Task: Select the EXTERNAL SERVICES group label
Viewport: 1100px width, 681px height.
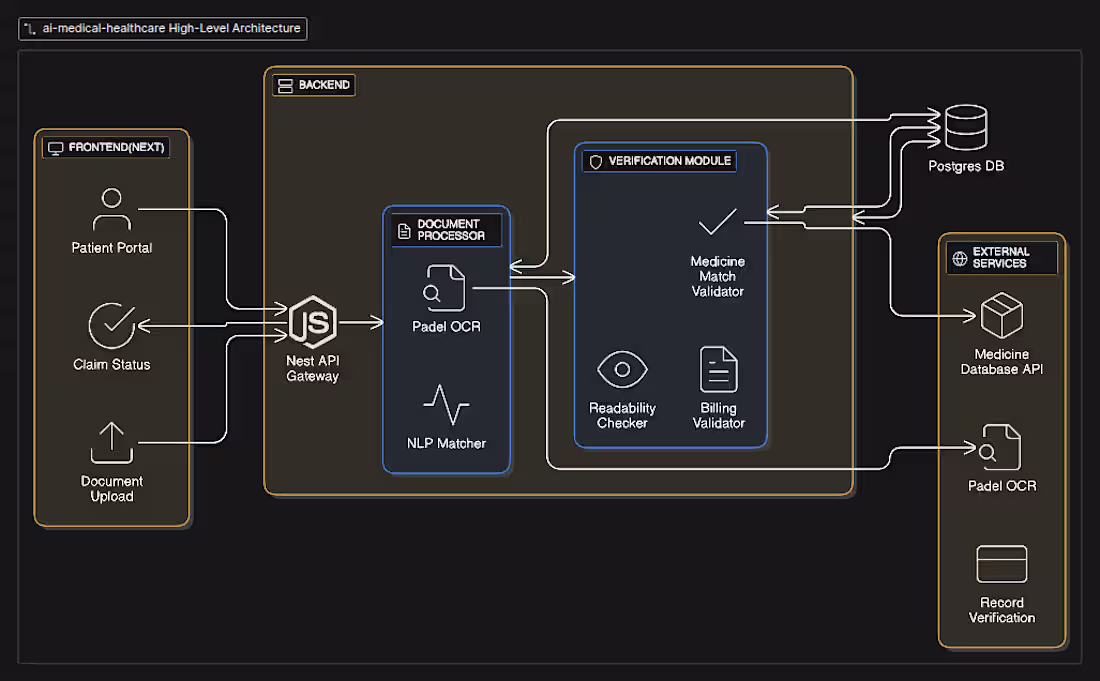Action: click(x=1000, y=257)
